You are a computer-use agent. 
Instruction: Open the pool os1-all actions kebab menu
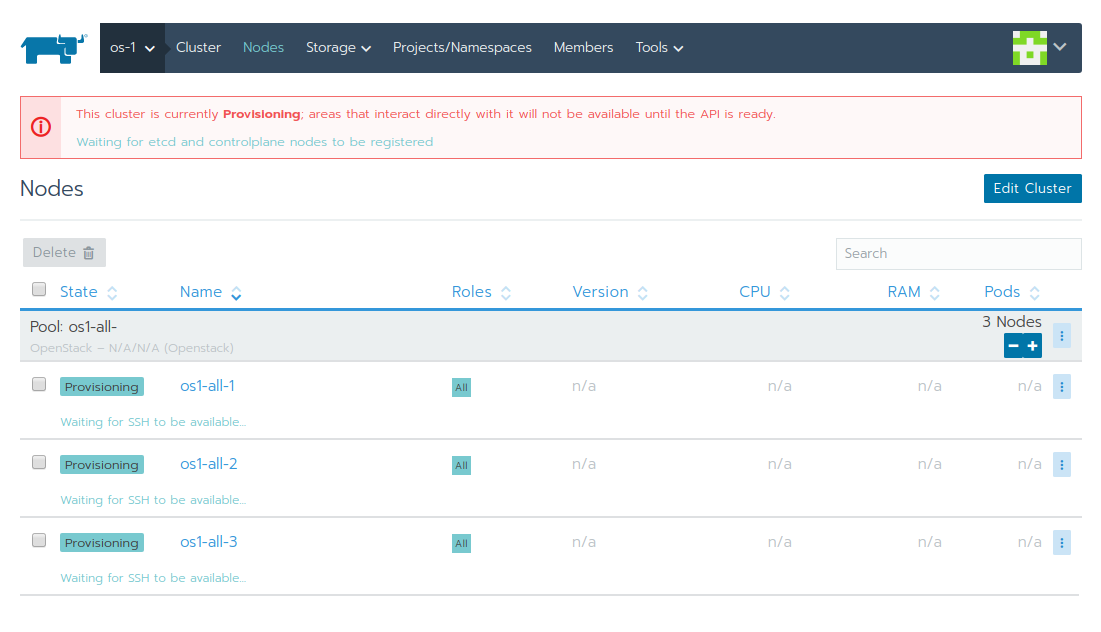point(1061,335)
